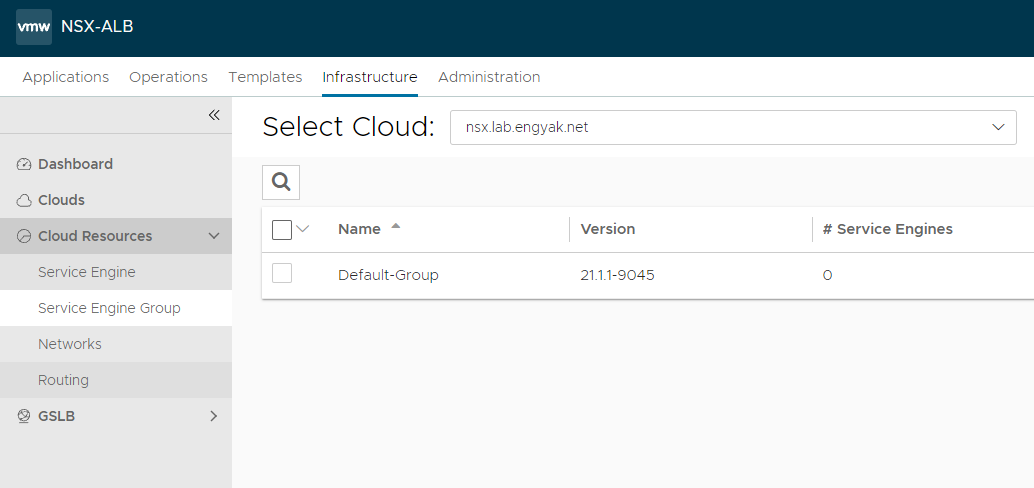
Task: Toggle the select-all header checkbox
Action: click(x=282, y=229)
